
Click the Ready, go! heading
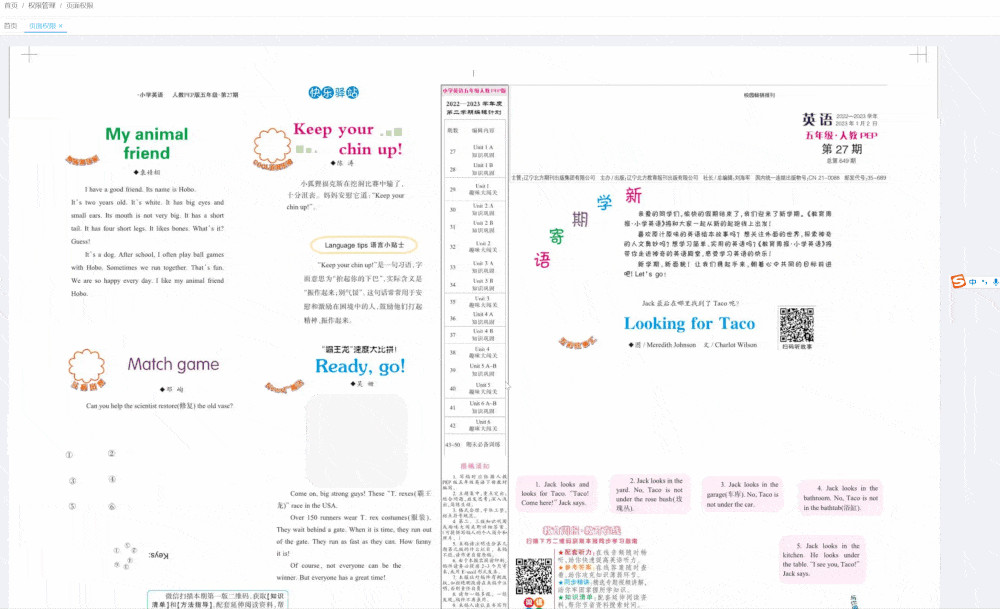click(360, 366)
